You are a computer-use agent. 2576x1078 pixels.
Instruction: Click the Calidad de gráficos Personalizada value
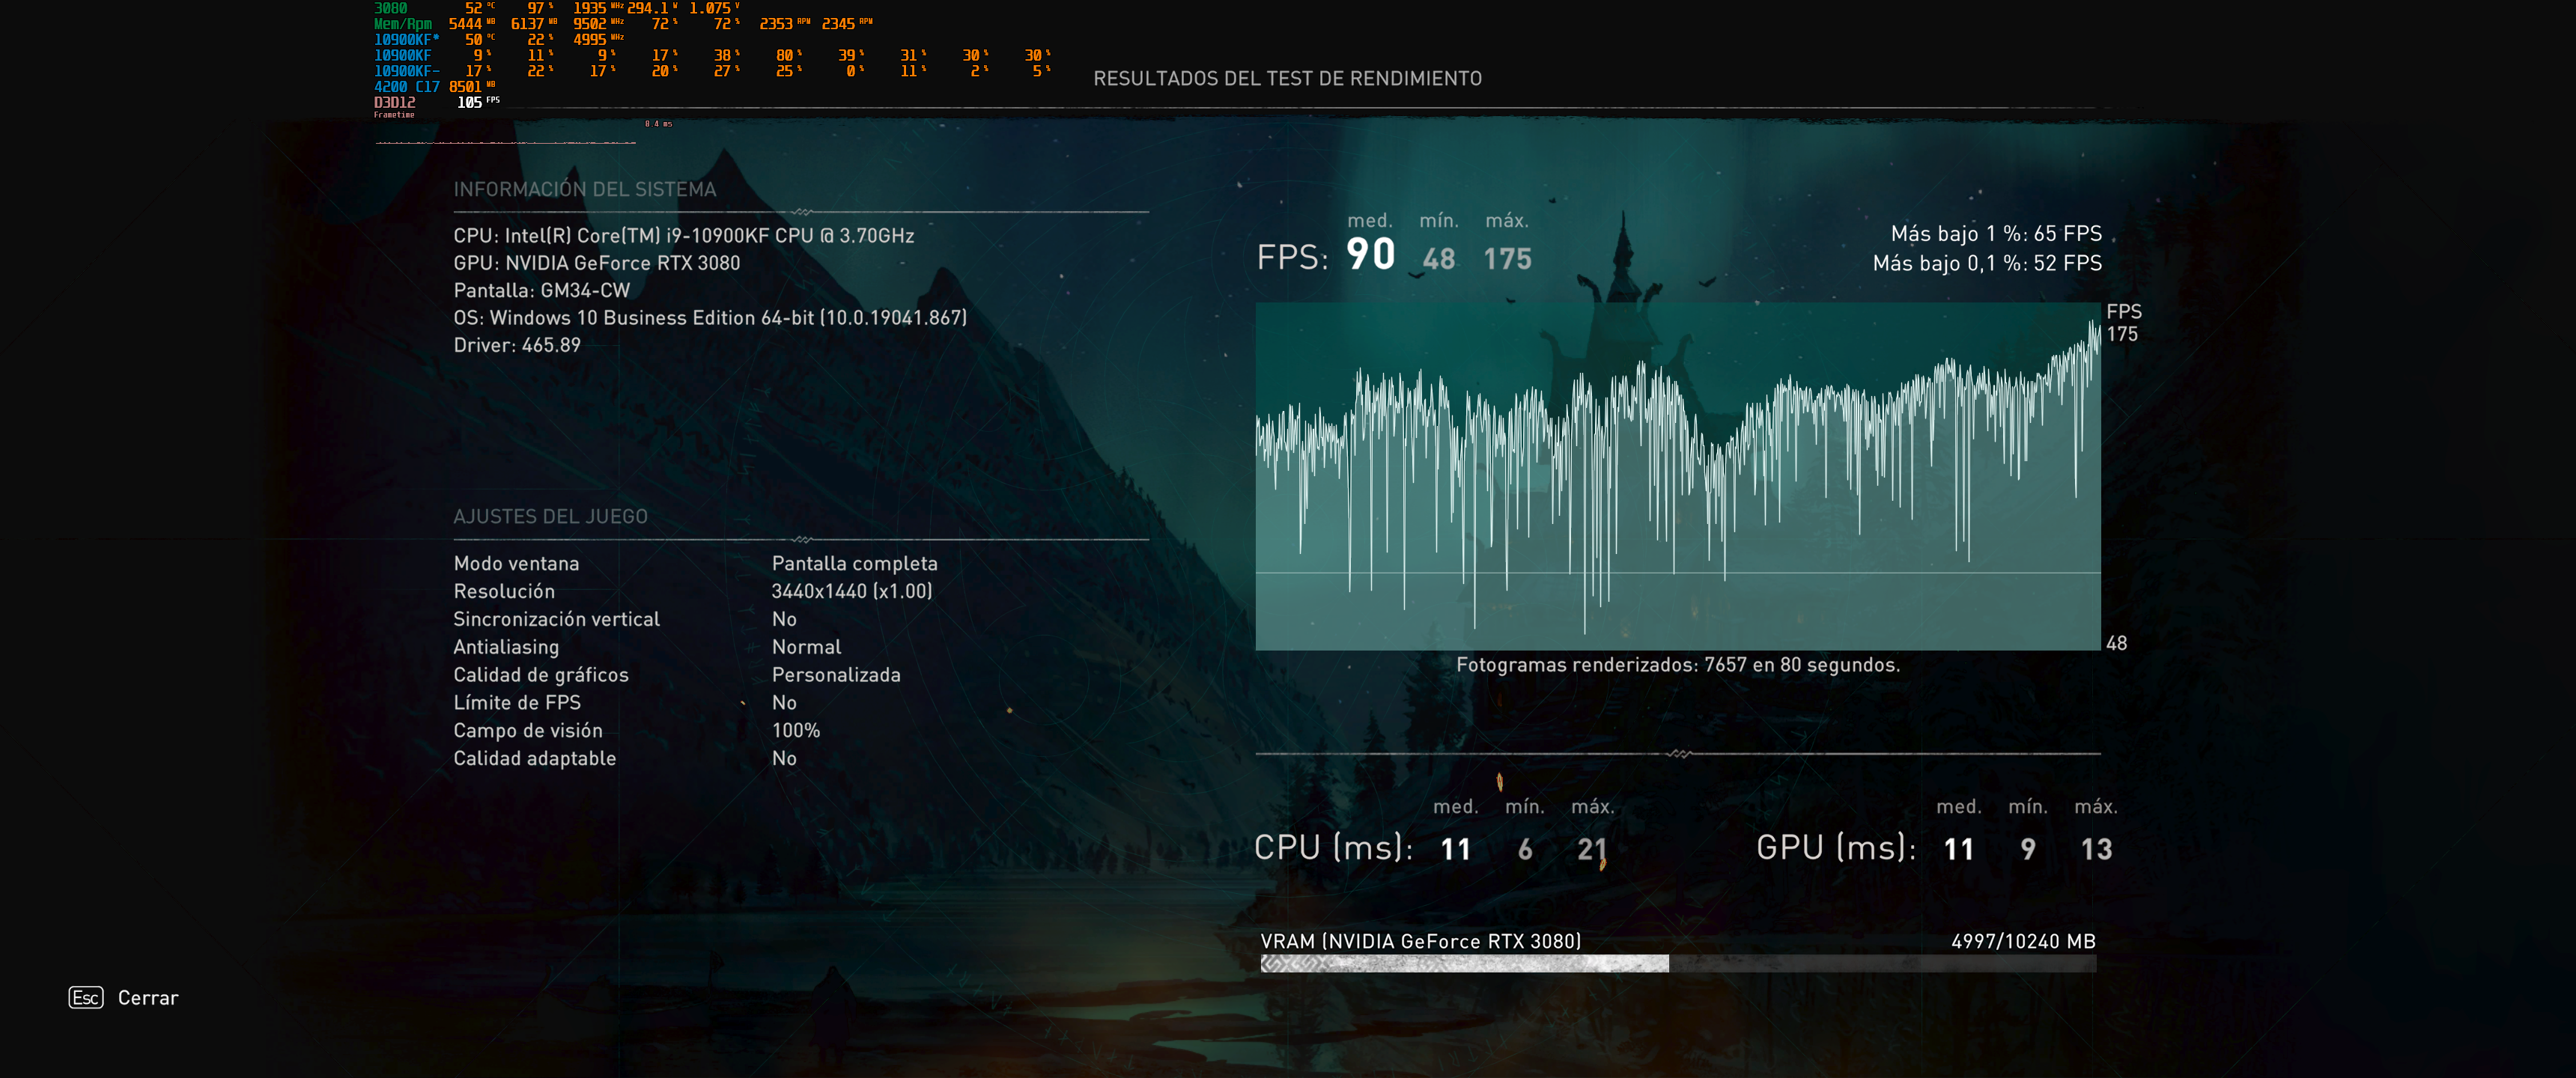tap(836, 675)
